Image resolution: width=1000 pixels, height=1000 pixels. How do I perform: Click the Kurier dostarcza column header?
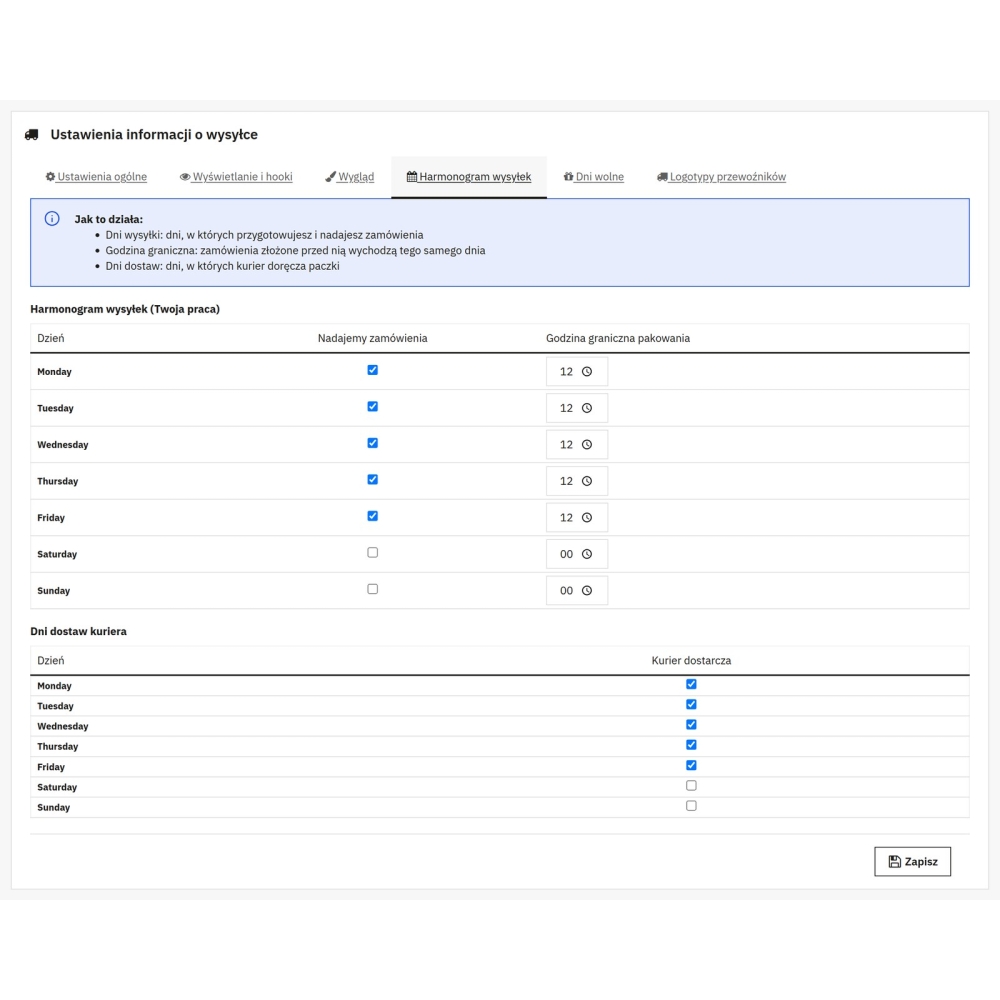691,660
